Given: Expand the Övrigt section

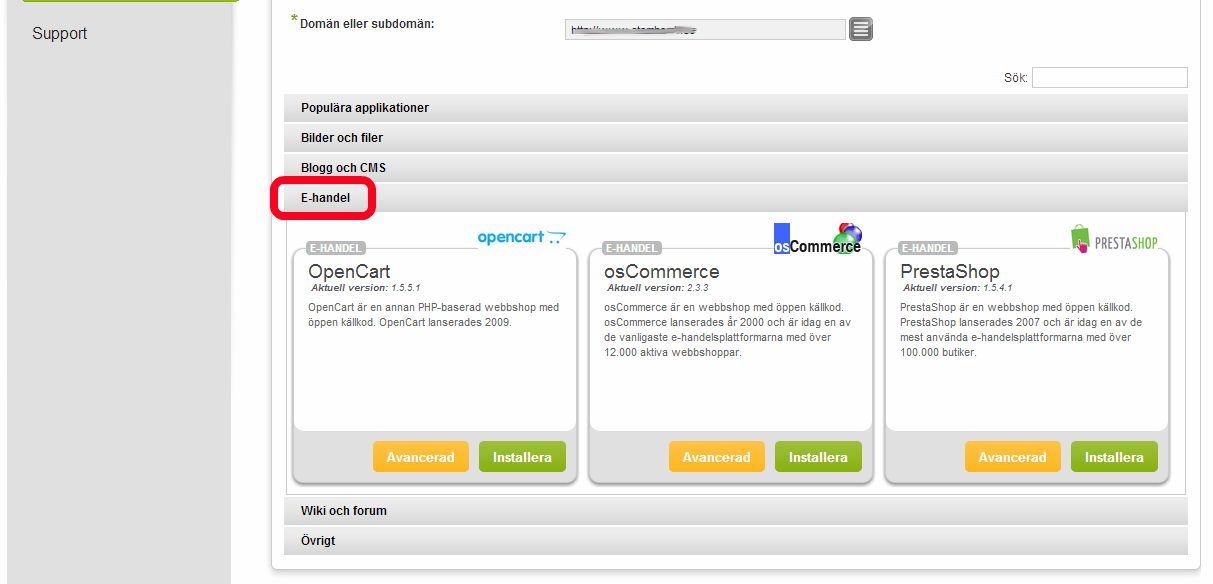Looking at the screenshot, I should point(318,541).
